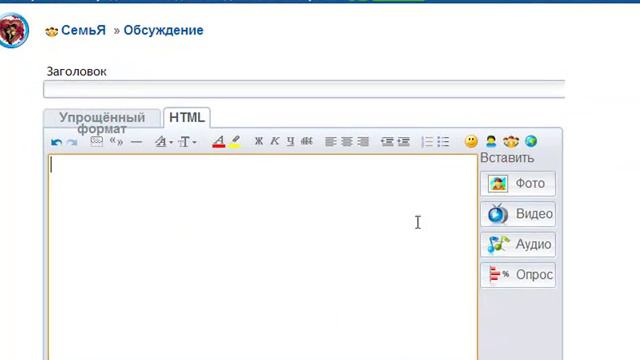Choose text color with red A
The height and width of the screenshot is (360, 640).
point(219,142)
